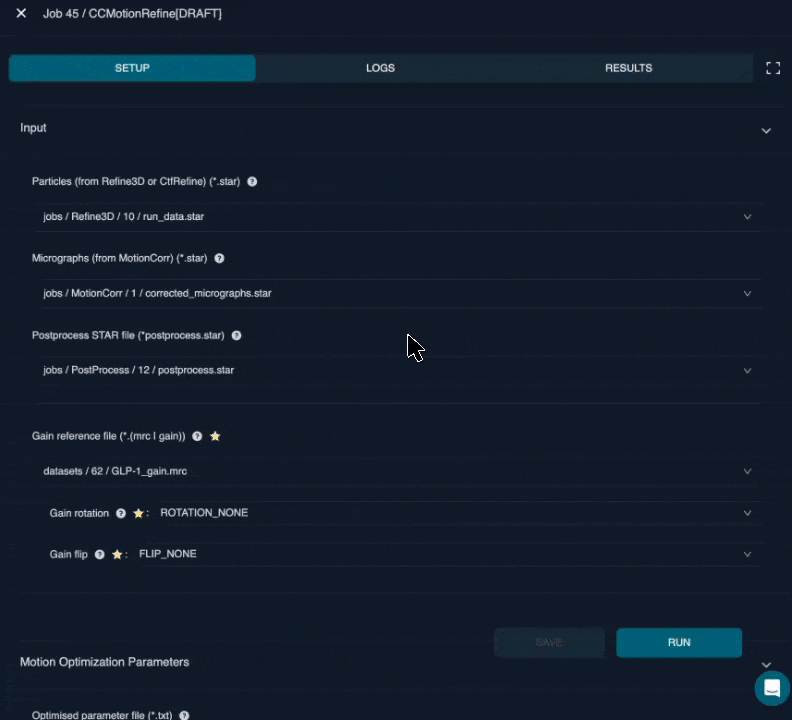
Task: Click the Particles (from Refine3D or CtfRefine) label
Action: [136, 181]
